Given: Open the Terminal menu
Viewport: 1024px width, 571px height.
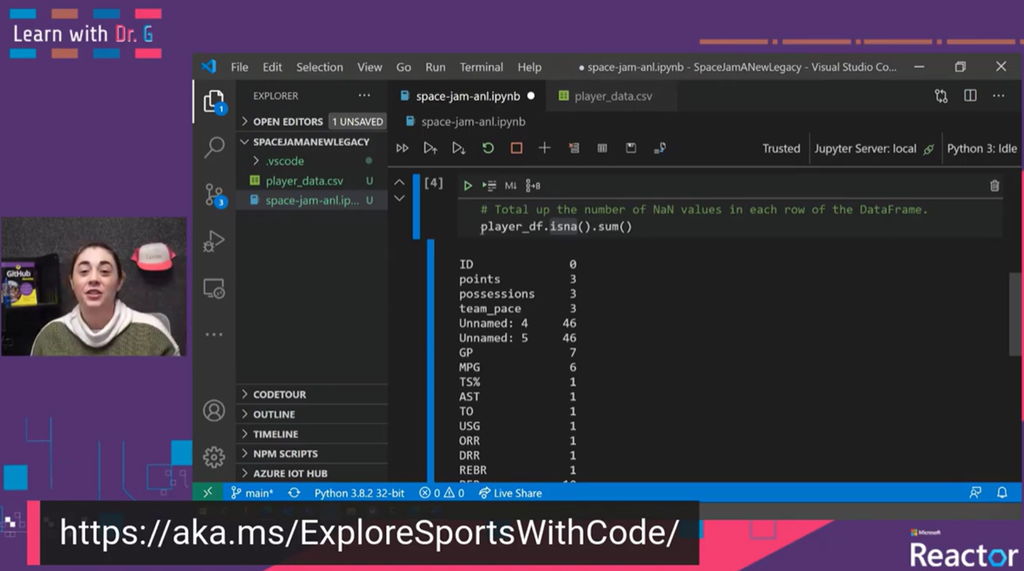Looking at the screenshot, I should pyautogui.click(x=481, y=67).
